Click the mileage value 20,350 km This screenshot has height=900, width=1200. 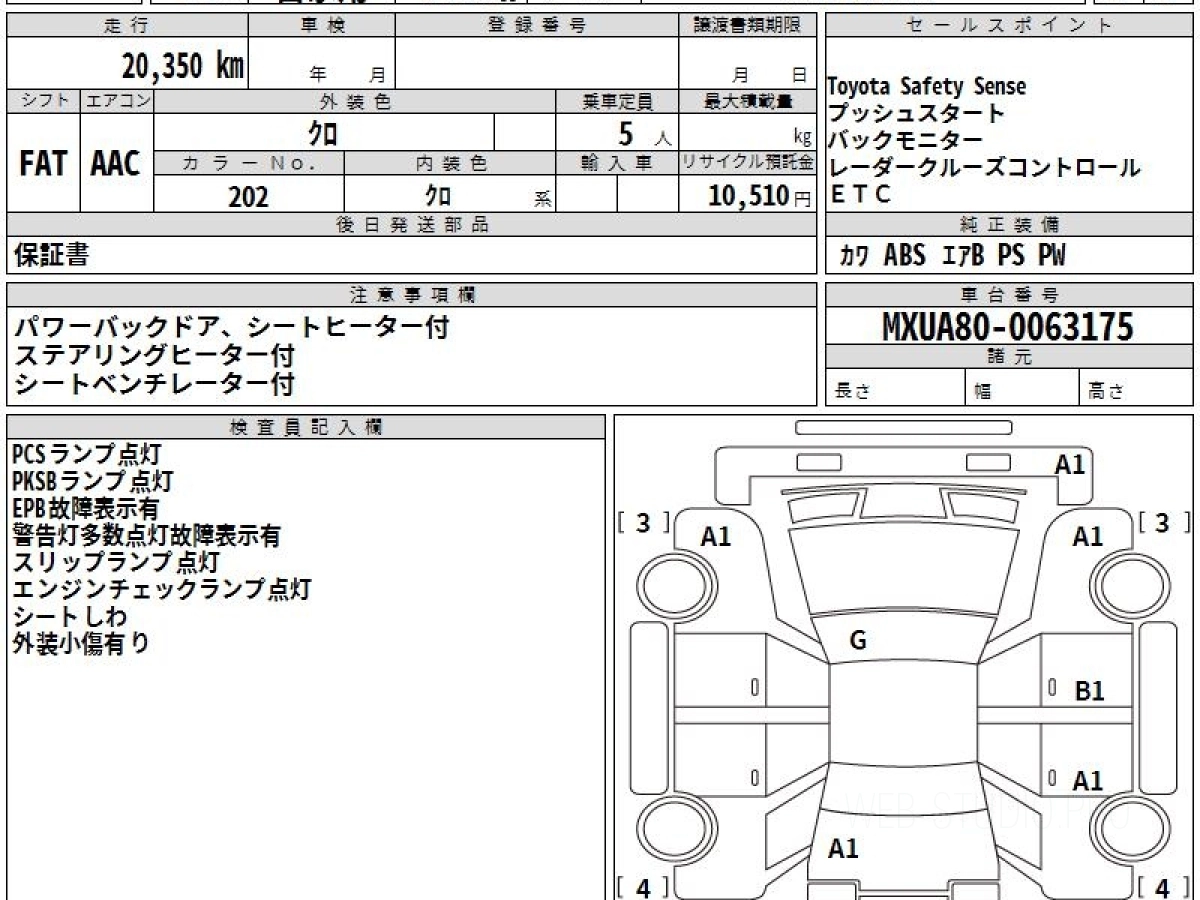183,66
